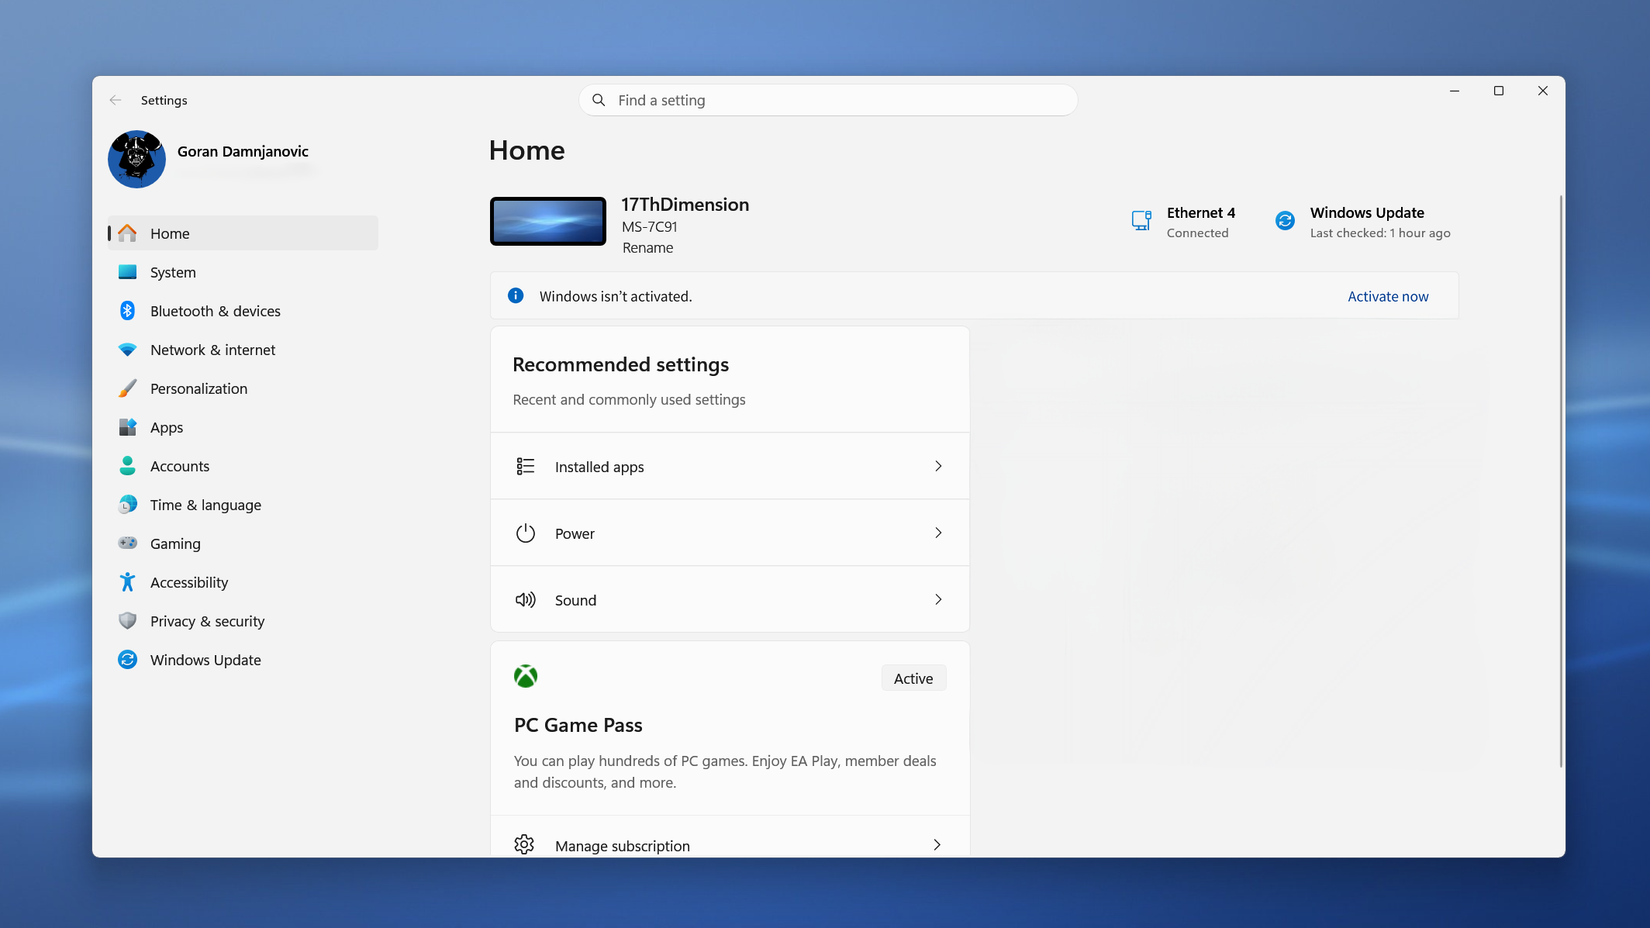
Task: Click the Accounts person icon
Action: (127, 466)
